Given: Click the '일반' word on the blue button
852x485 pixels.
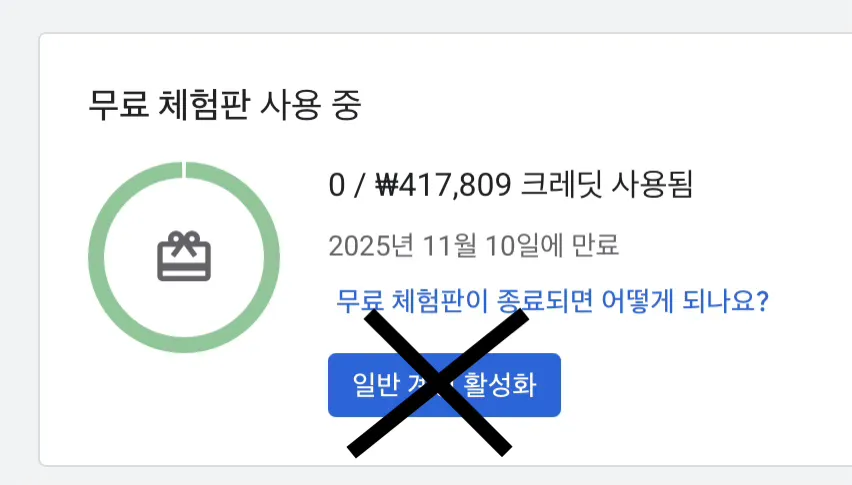Looking at the screenshot, I should click(x=377, y=385).
